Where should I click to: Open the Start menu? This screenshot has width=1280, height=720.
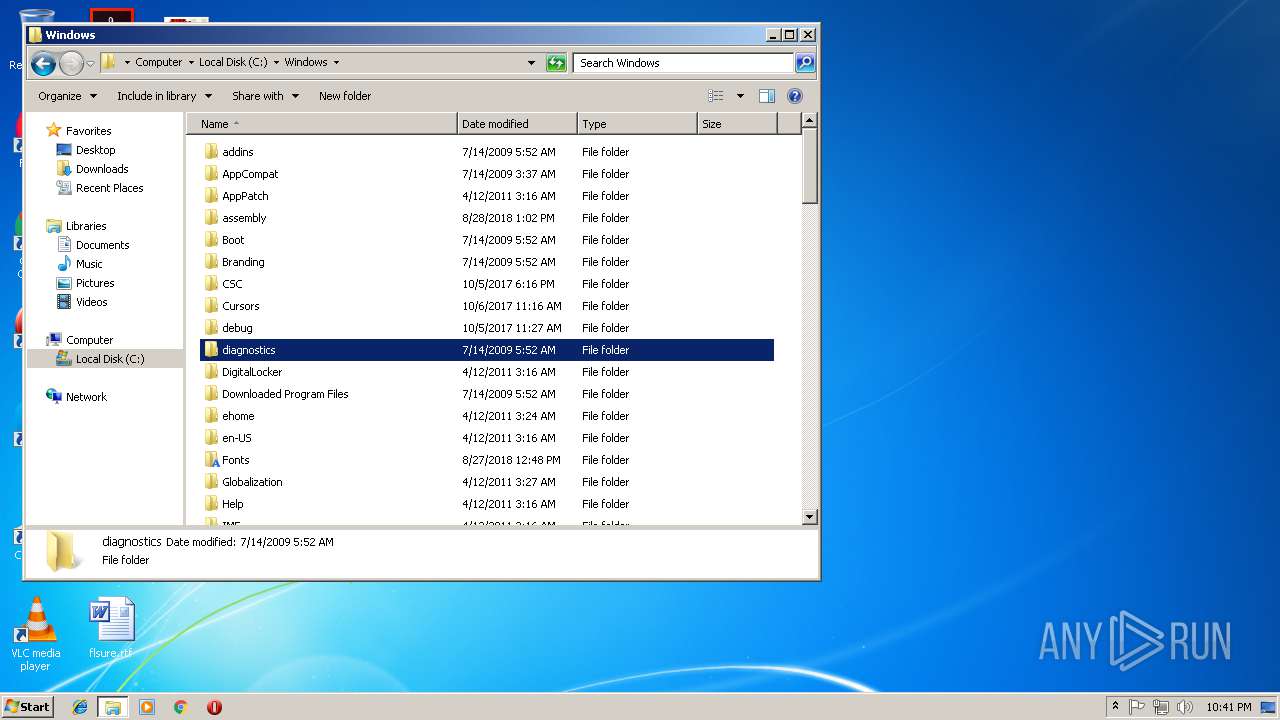27,706
